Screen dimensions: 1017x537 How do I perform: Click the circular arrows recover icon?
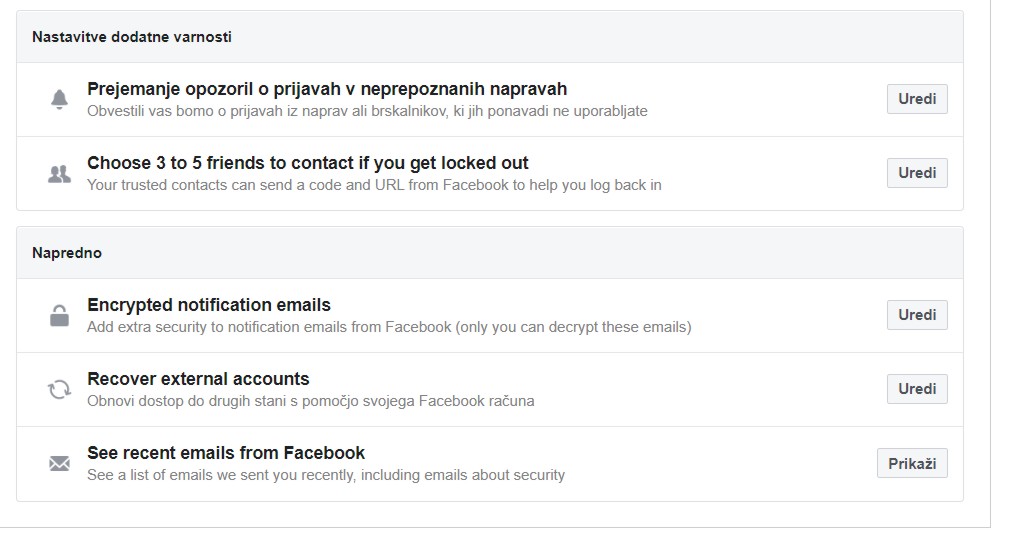tap(60, 390)
